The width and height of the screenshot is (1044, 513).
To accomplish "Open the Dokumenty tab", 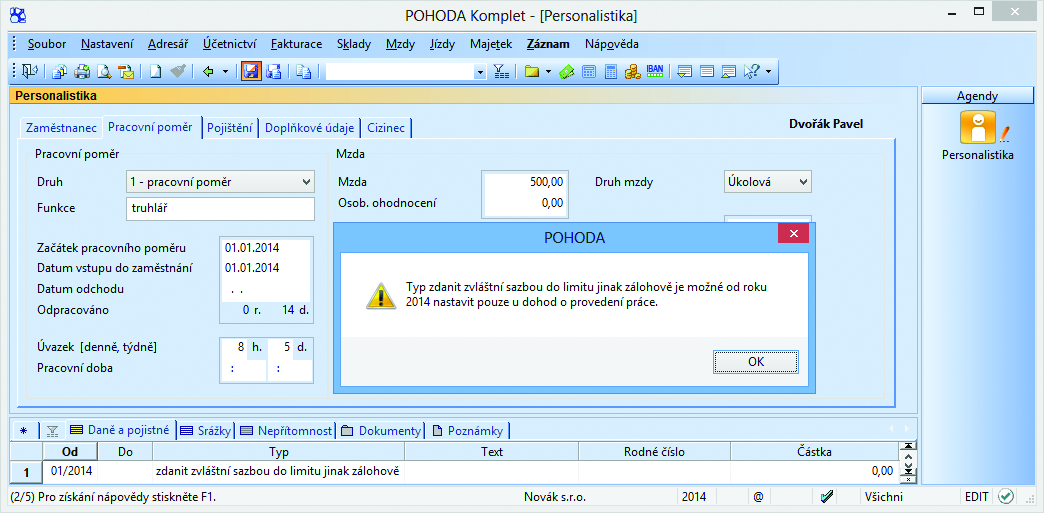I will [381, 431].
